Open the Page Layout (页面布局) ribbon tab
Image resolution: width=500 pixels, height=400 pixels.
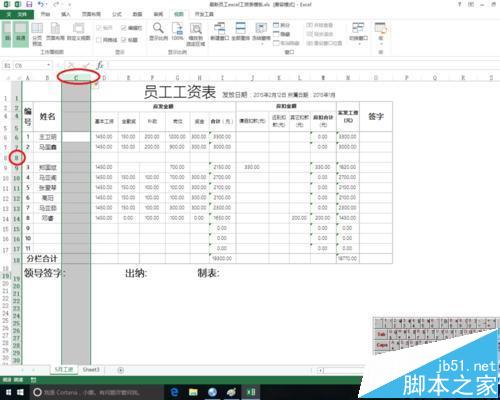click(x=91, y=14)
